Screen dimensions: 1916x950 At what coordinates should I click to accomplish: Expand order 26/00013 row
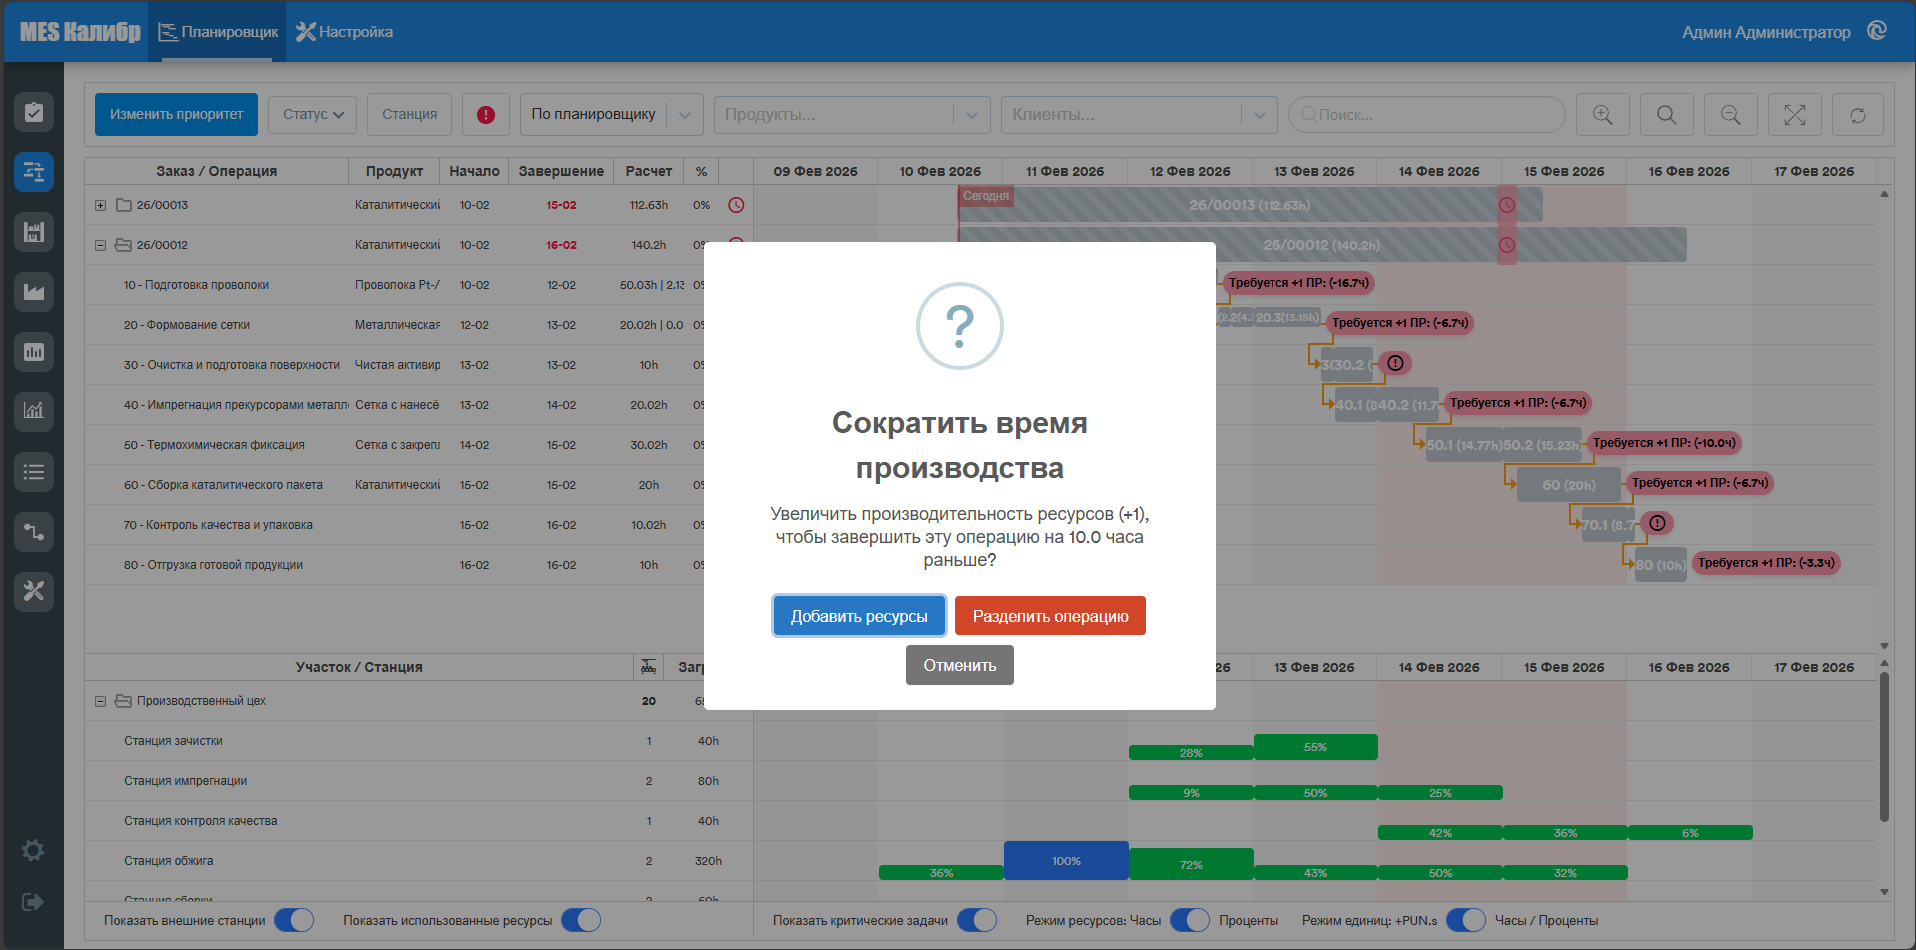(x=100, y=205)
